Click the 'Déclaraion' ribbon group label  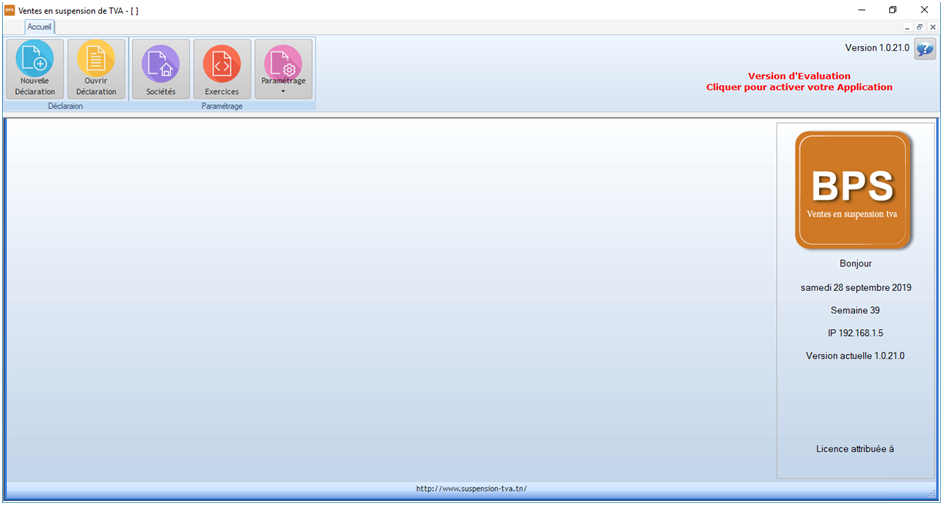[66, 106]
